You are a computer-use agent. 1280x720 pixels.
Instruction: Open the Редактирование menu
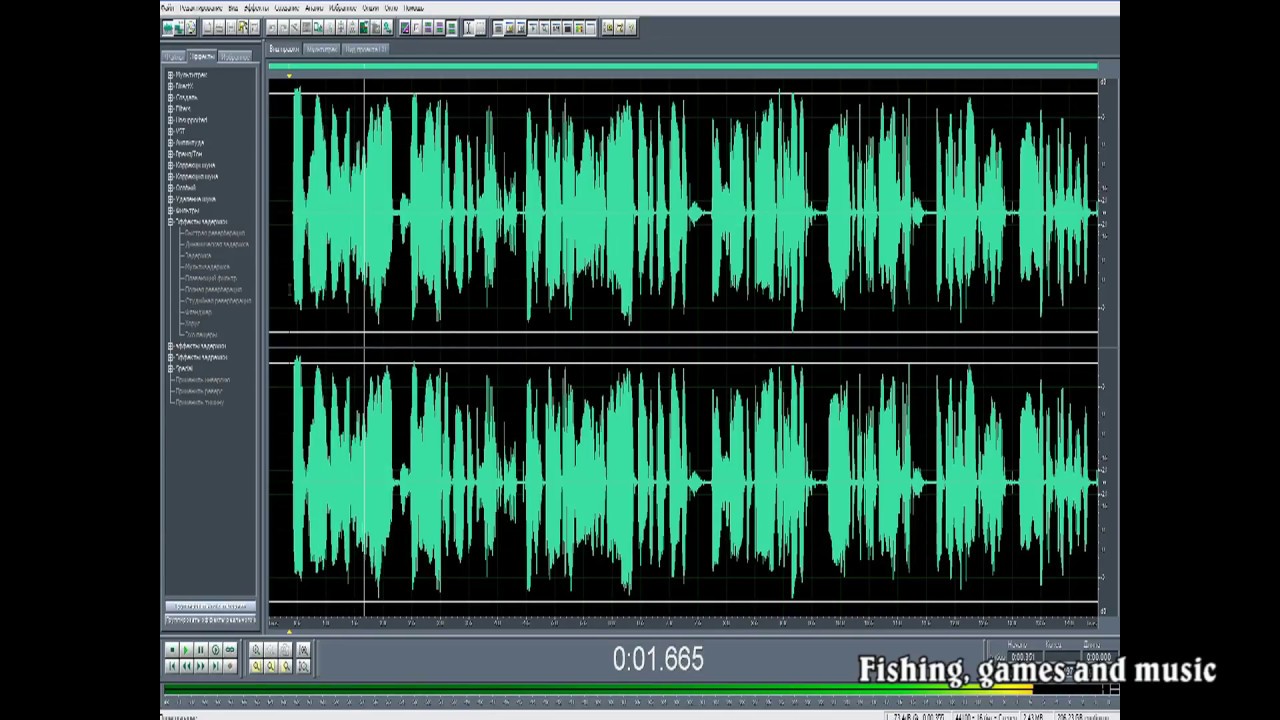pyautogui.click(x=202, y=8)
